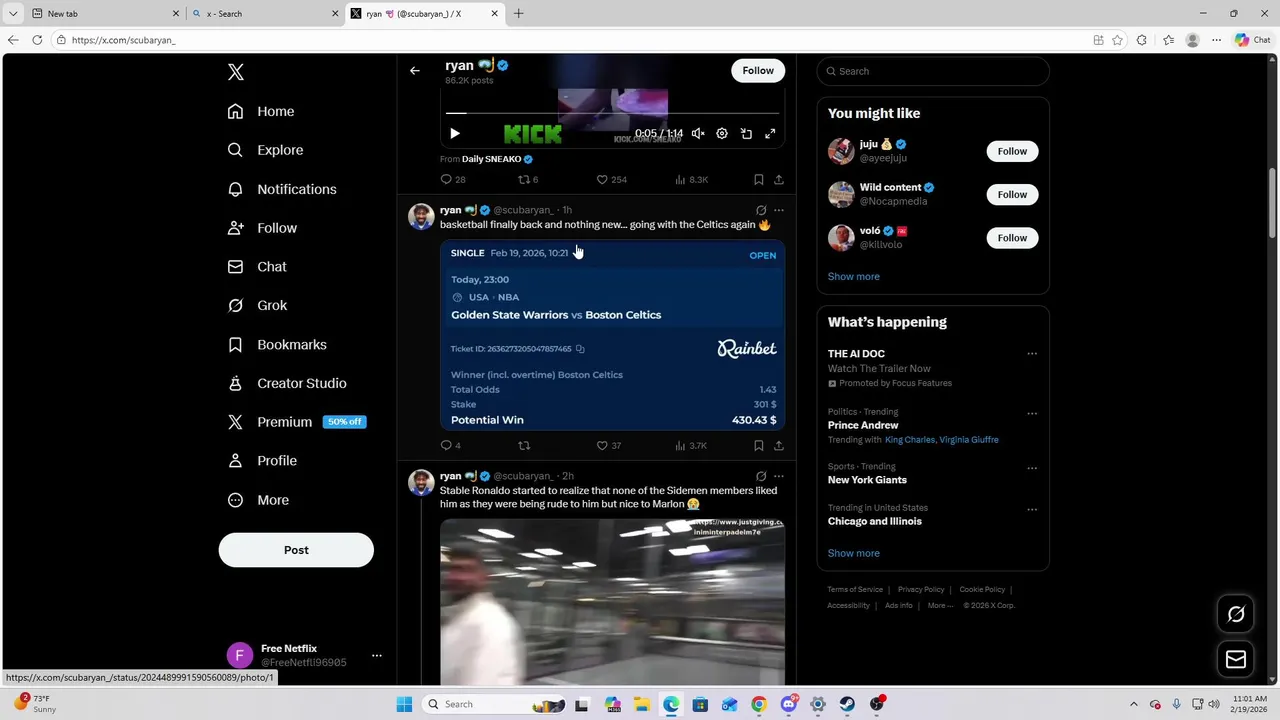Show more trends in What's happening
Viewport: 1280px width, 720px height.
(854, 553)
